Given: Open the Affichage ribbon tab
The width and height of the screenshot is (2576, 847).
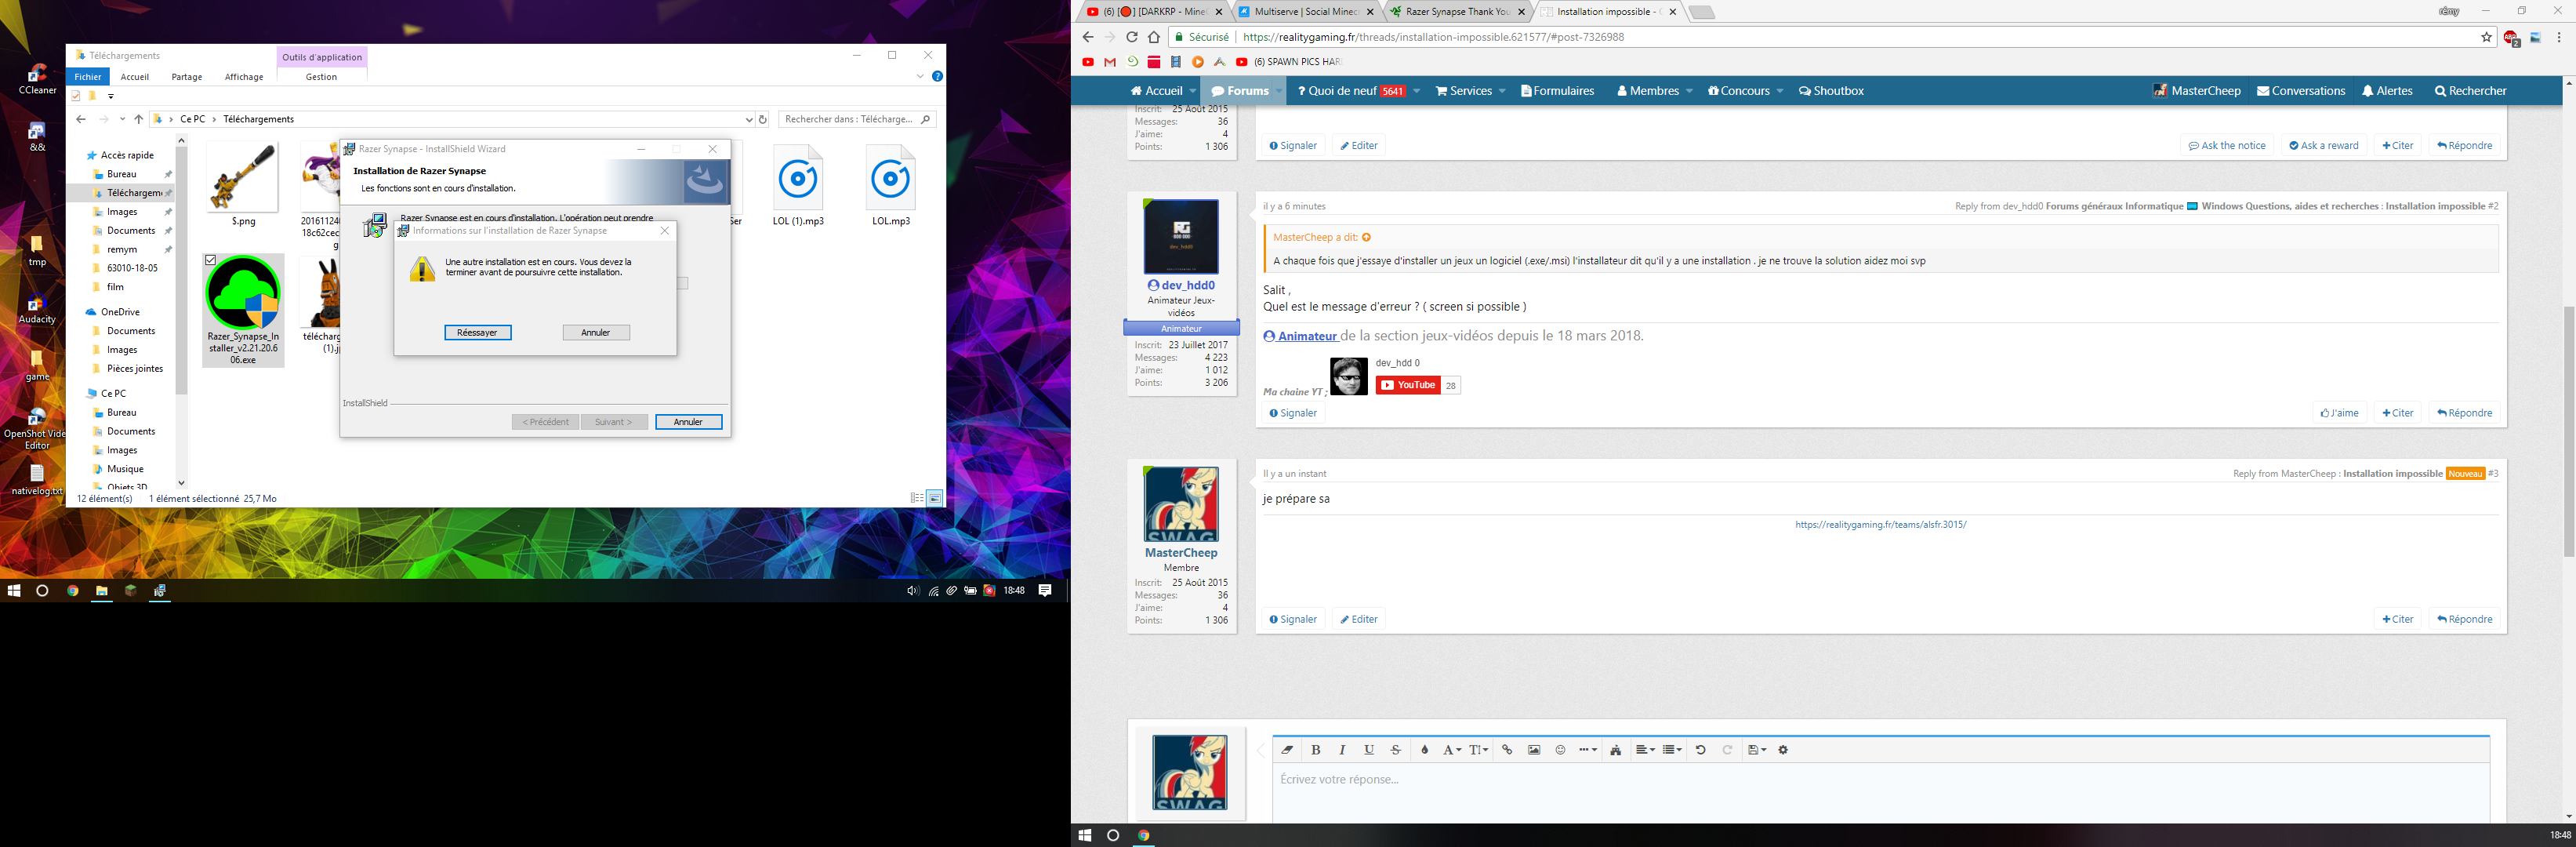Looking at the screenshot, I should [x=244, y=77].
